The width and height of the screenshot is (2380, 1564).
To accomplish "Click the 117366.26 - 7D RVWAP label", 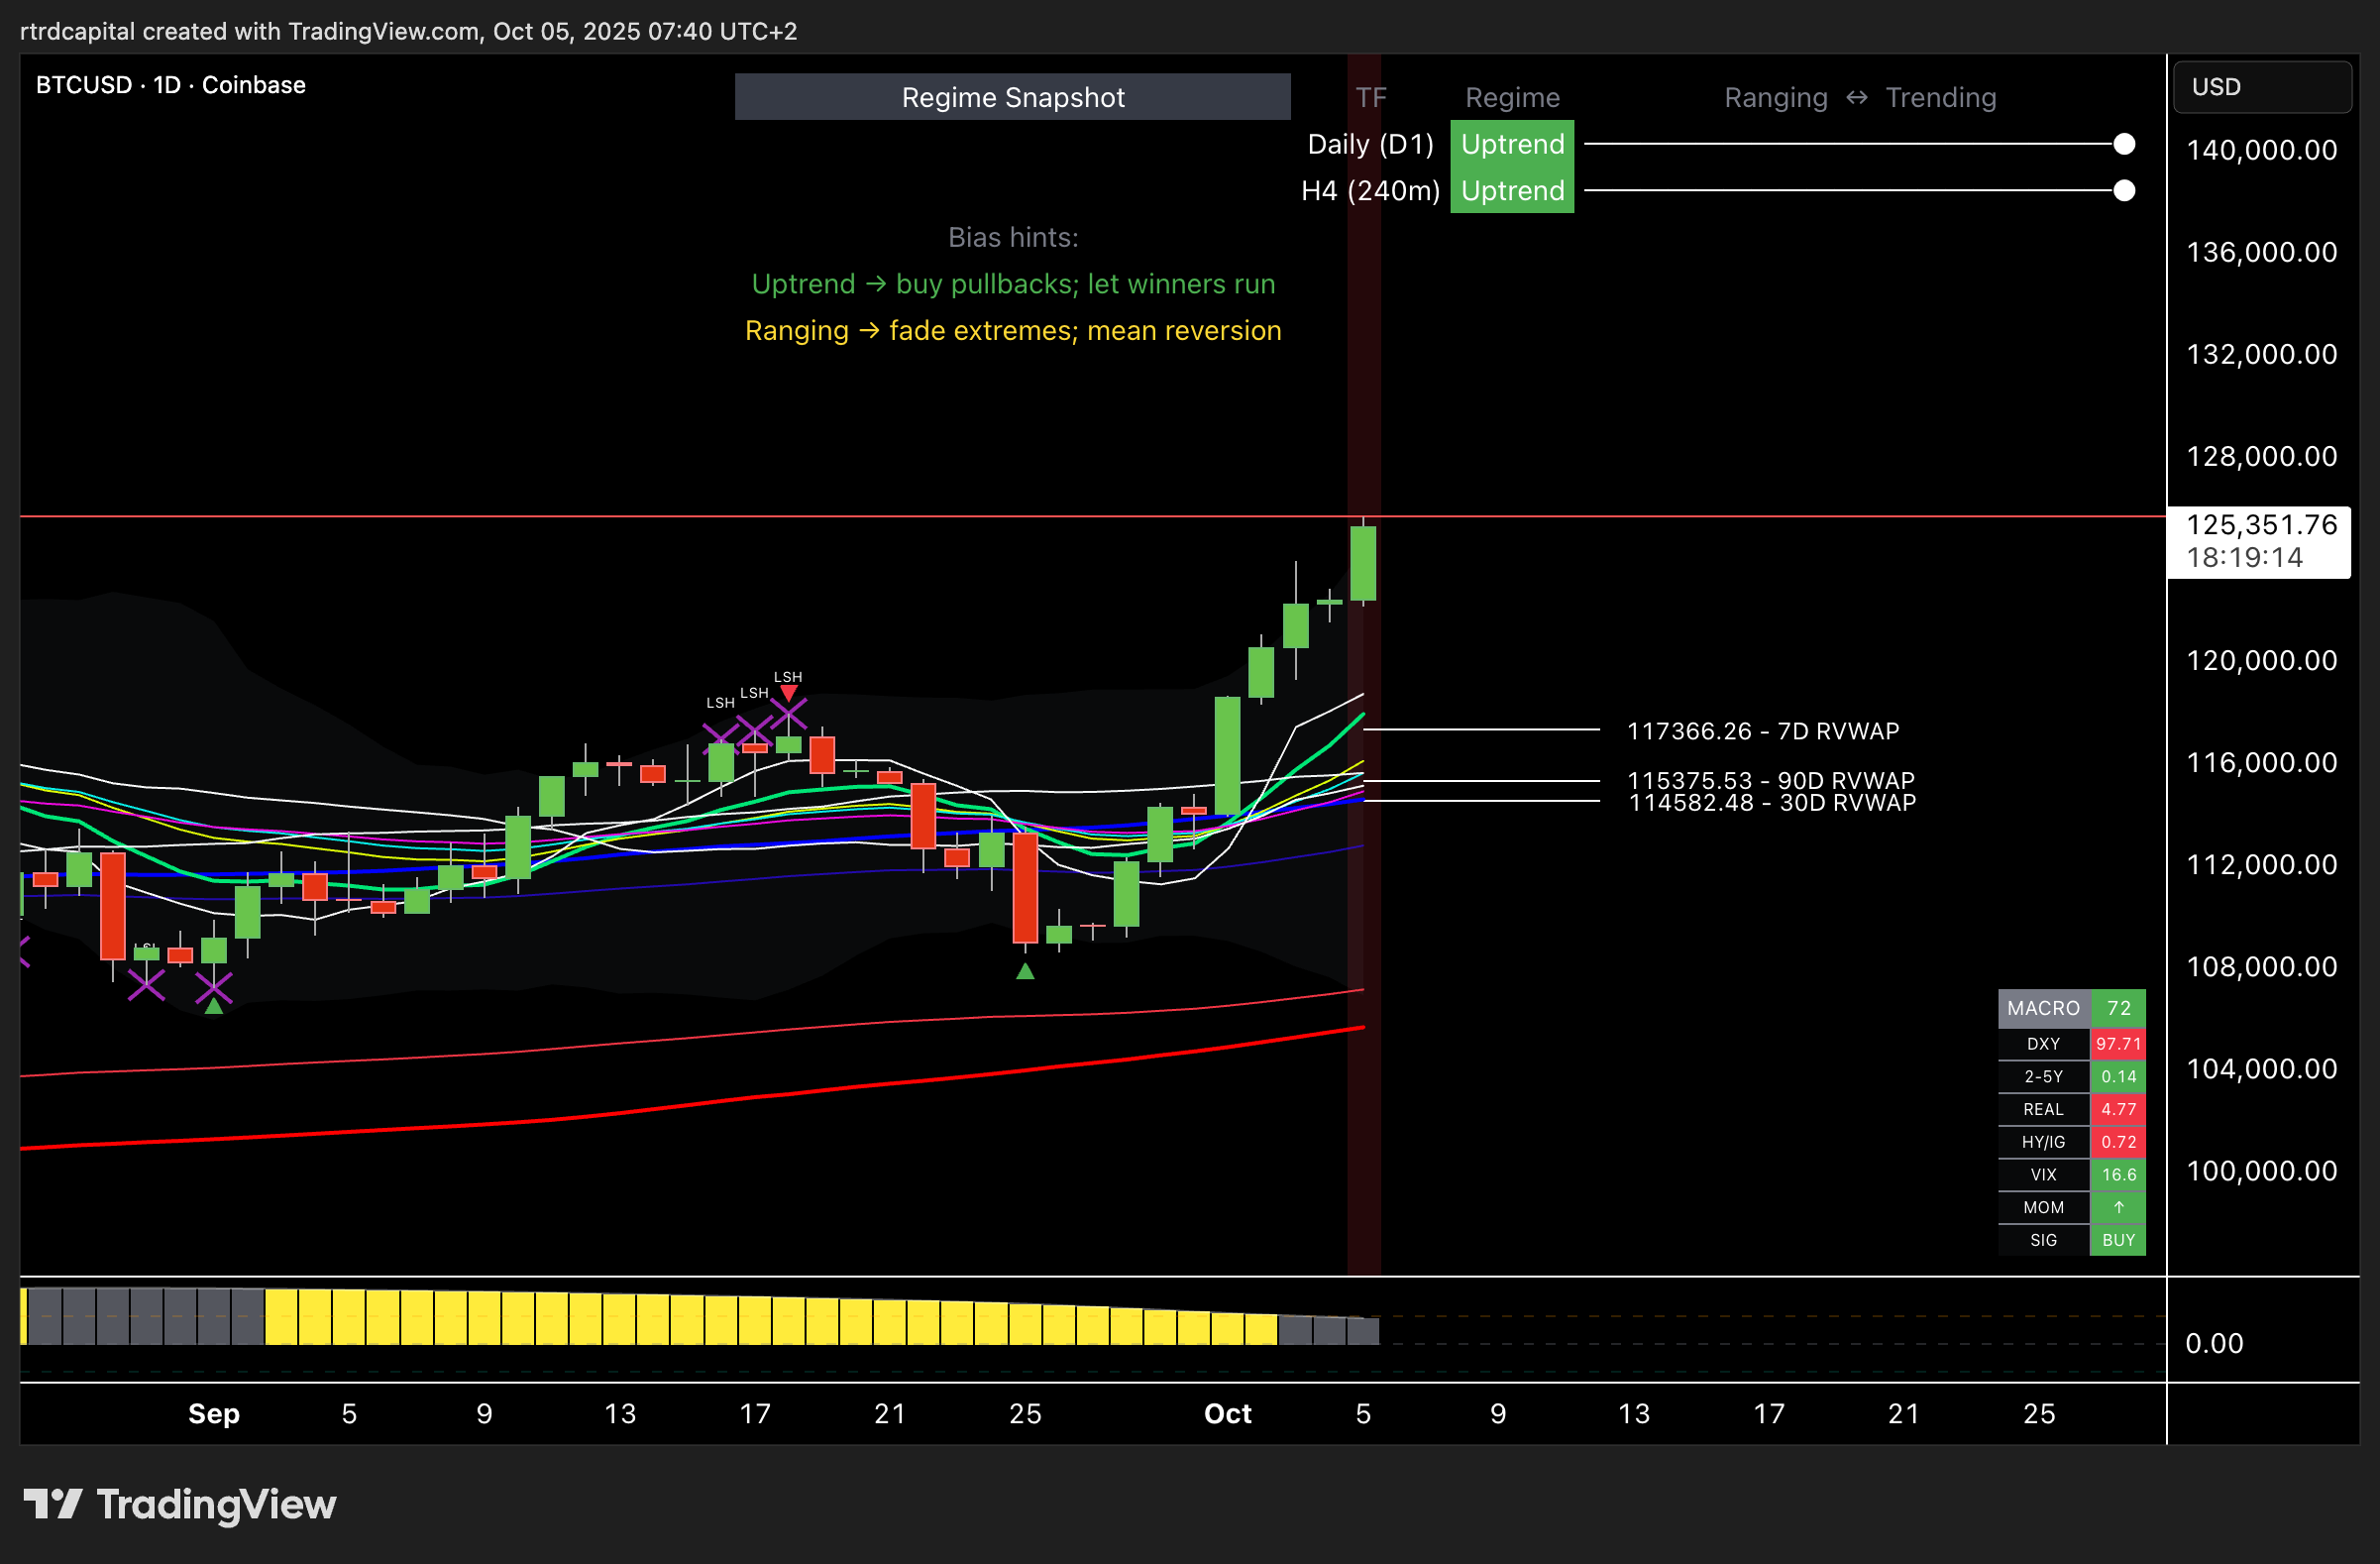I will click(1763, 731).
